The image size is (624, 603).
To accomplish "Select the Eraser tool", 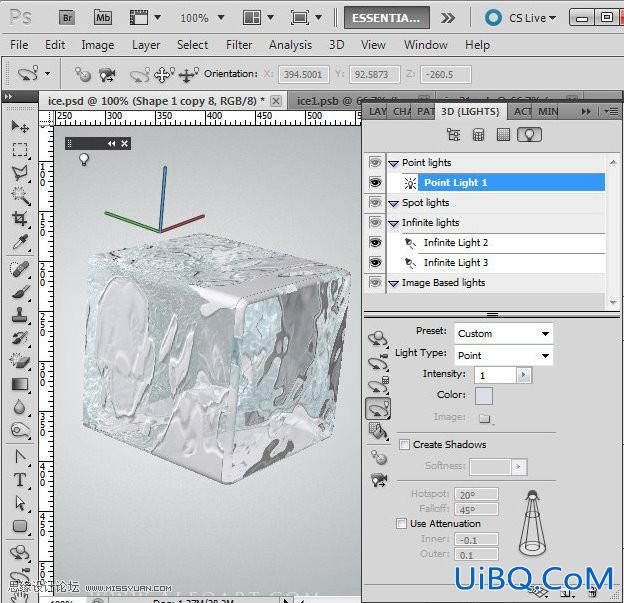I will (x=20, y=361).
